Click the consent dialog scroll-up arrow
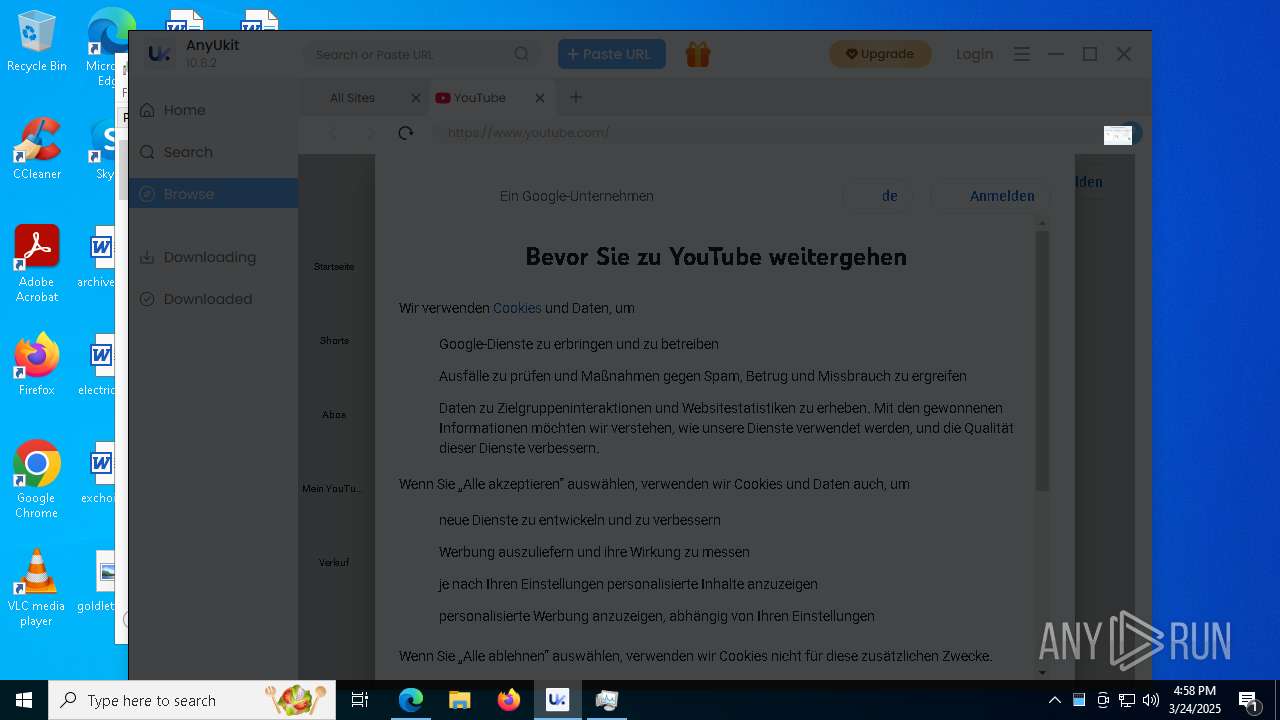Screen dimensions: 1280x720 (1042, 223)
